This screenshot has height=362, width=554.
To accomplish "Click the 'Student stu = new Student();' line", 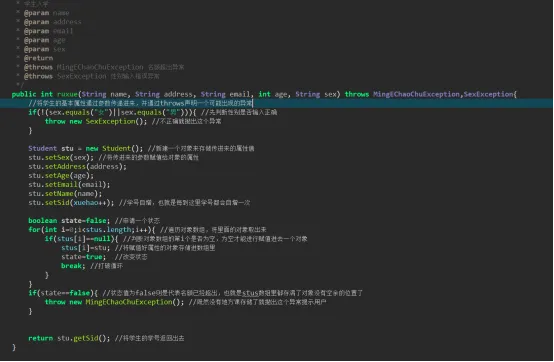I will (86, 149).
